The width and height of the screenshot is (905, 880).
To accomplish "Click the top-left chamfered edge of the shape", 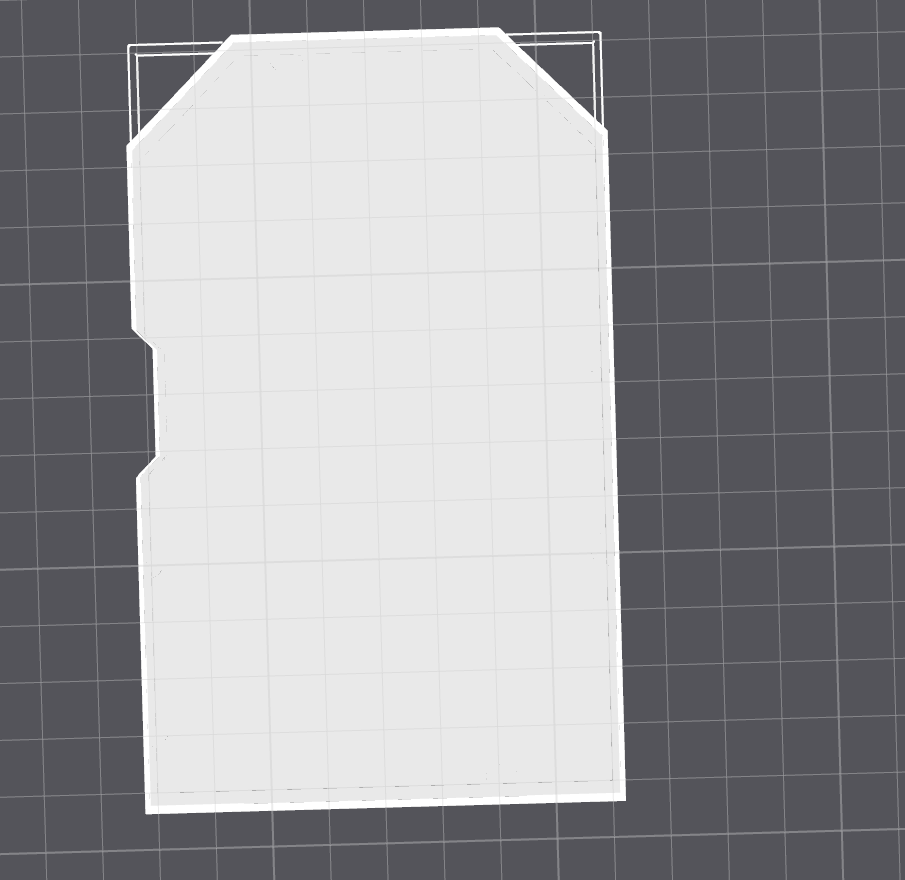I will pos(181,92).
